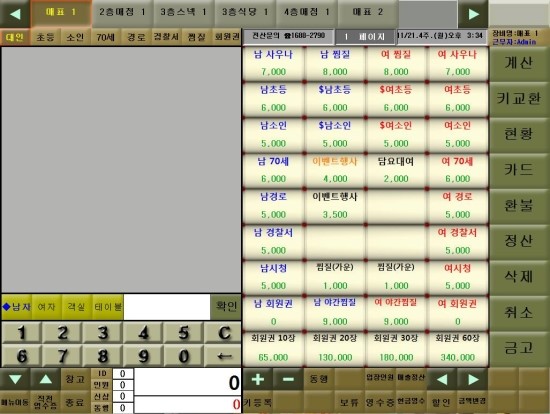Add 여 경찰서 5,000 ticket
550x414 pixels.
[457, 241]
